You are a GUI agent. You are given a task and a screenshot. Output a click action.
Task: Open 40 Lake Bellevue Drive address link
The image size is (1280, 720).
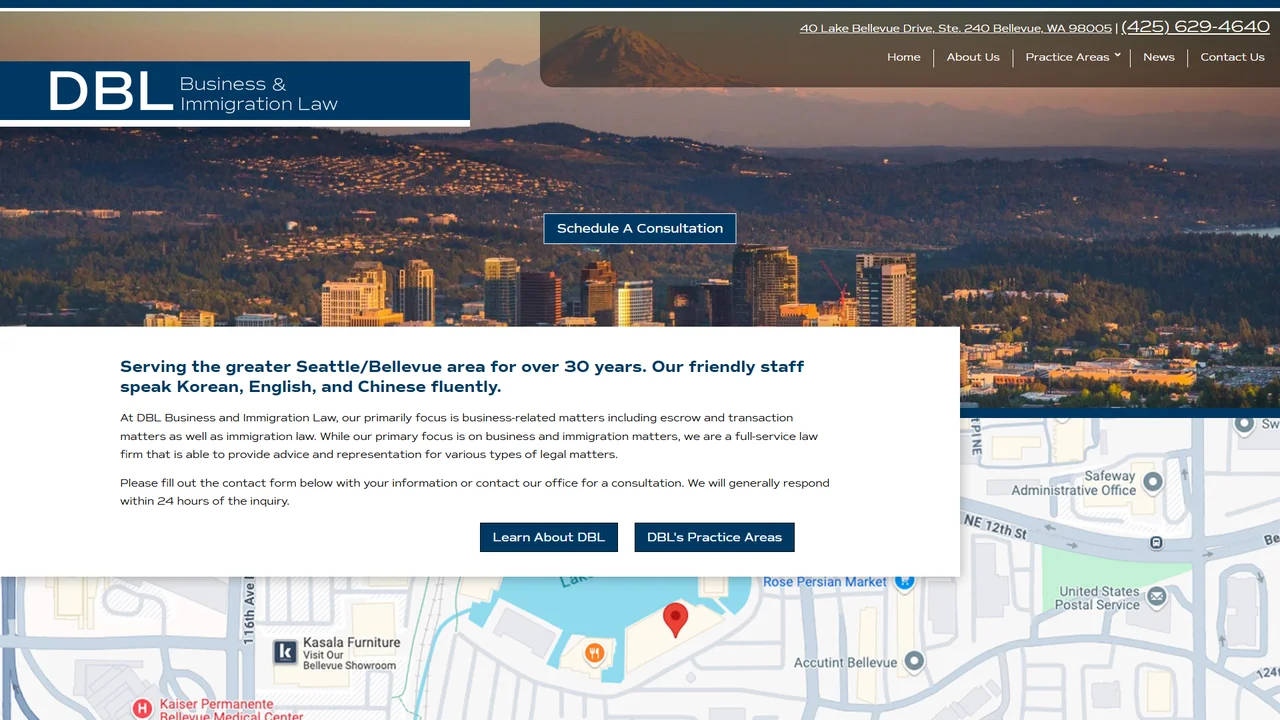click(956, 28)
